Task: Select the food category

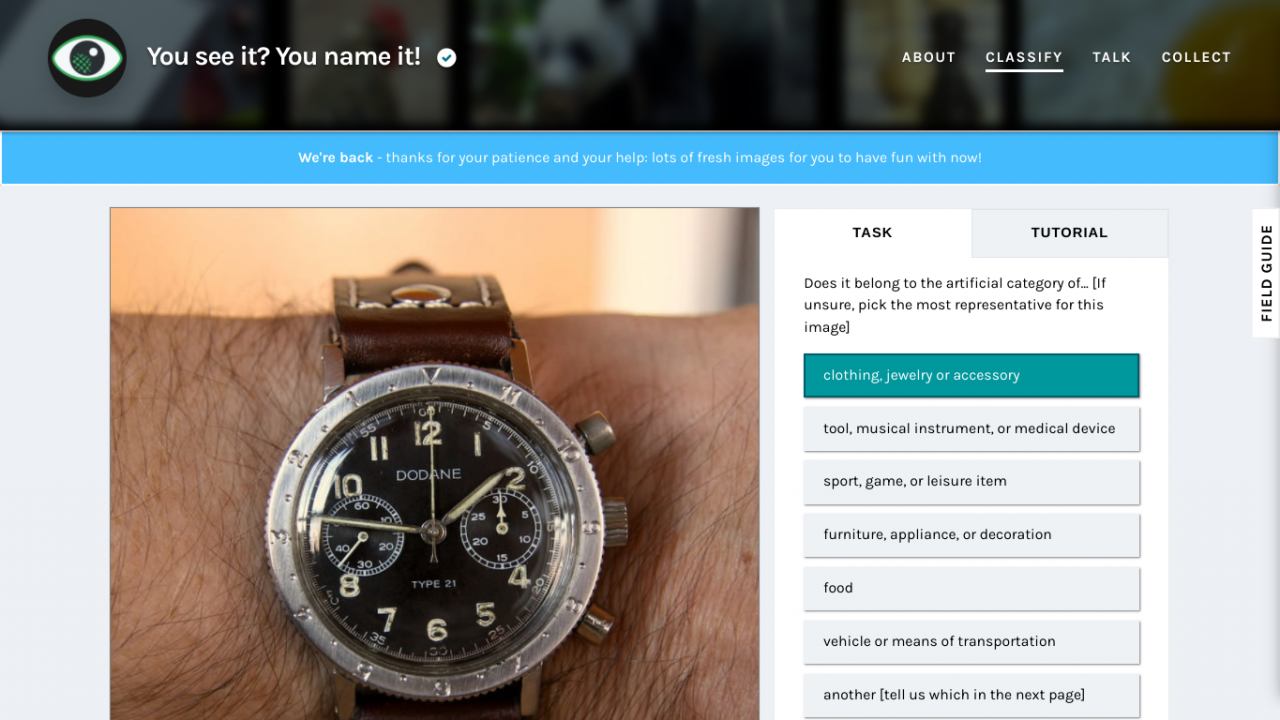Action: point(971,588)
